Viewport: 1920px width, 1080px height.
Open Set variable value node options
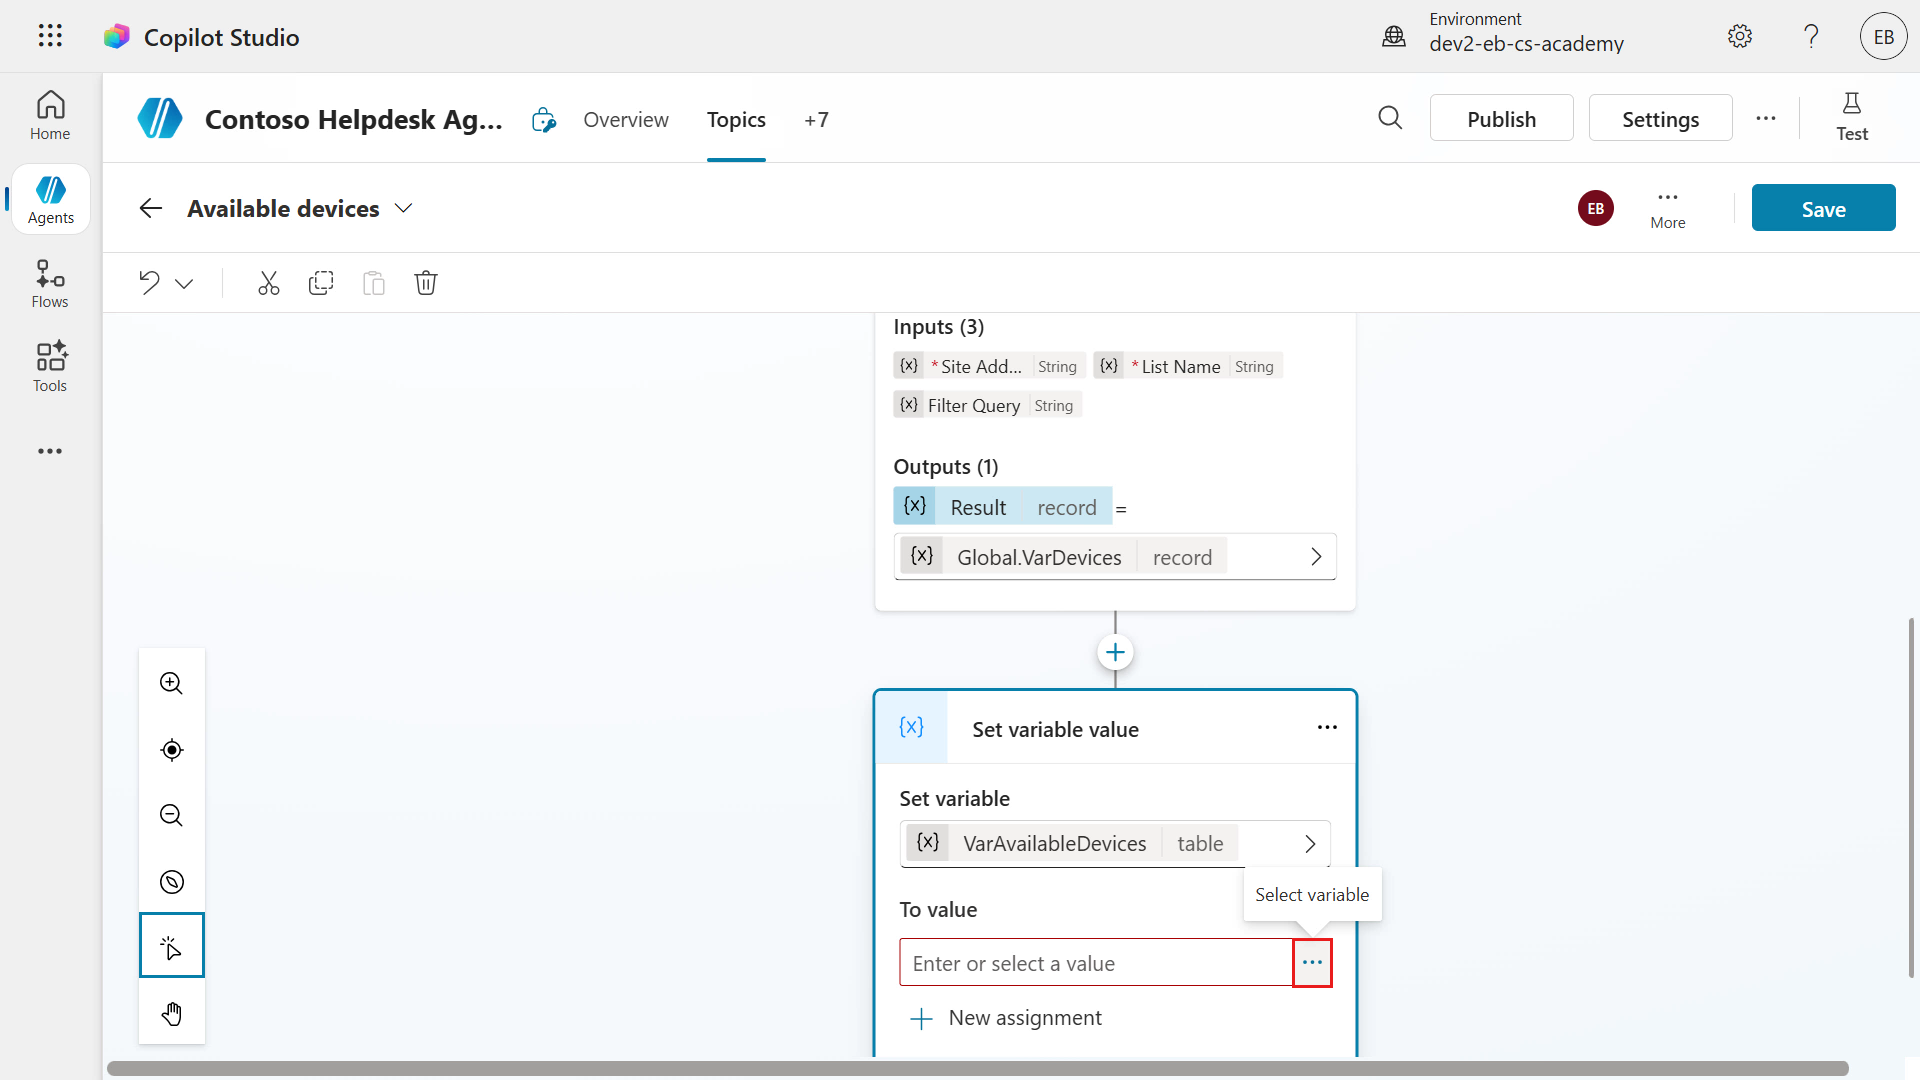(x=1327, y=728)
